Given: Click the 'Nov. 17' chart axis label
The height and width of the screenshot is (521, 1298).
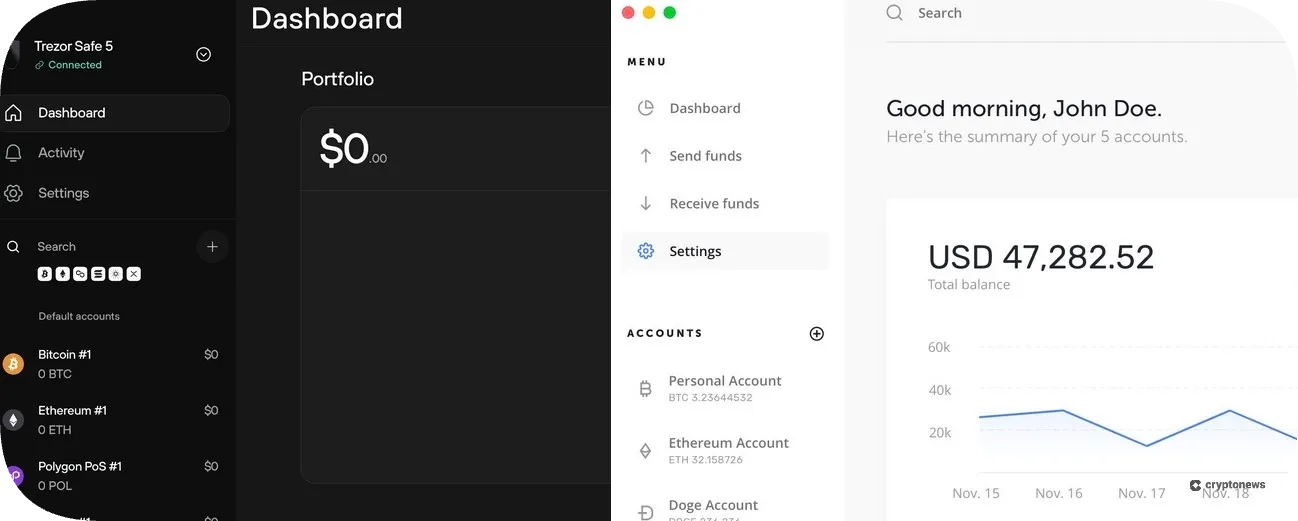Looking at the screenshot, I should pos(1142,493).
